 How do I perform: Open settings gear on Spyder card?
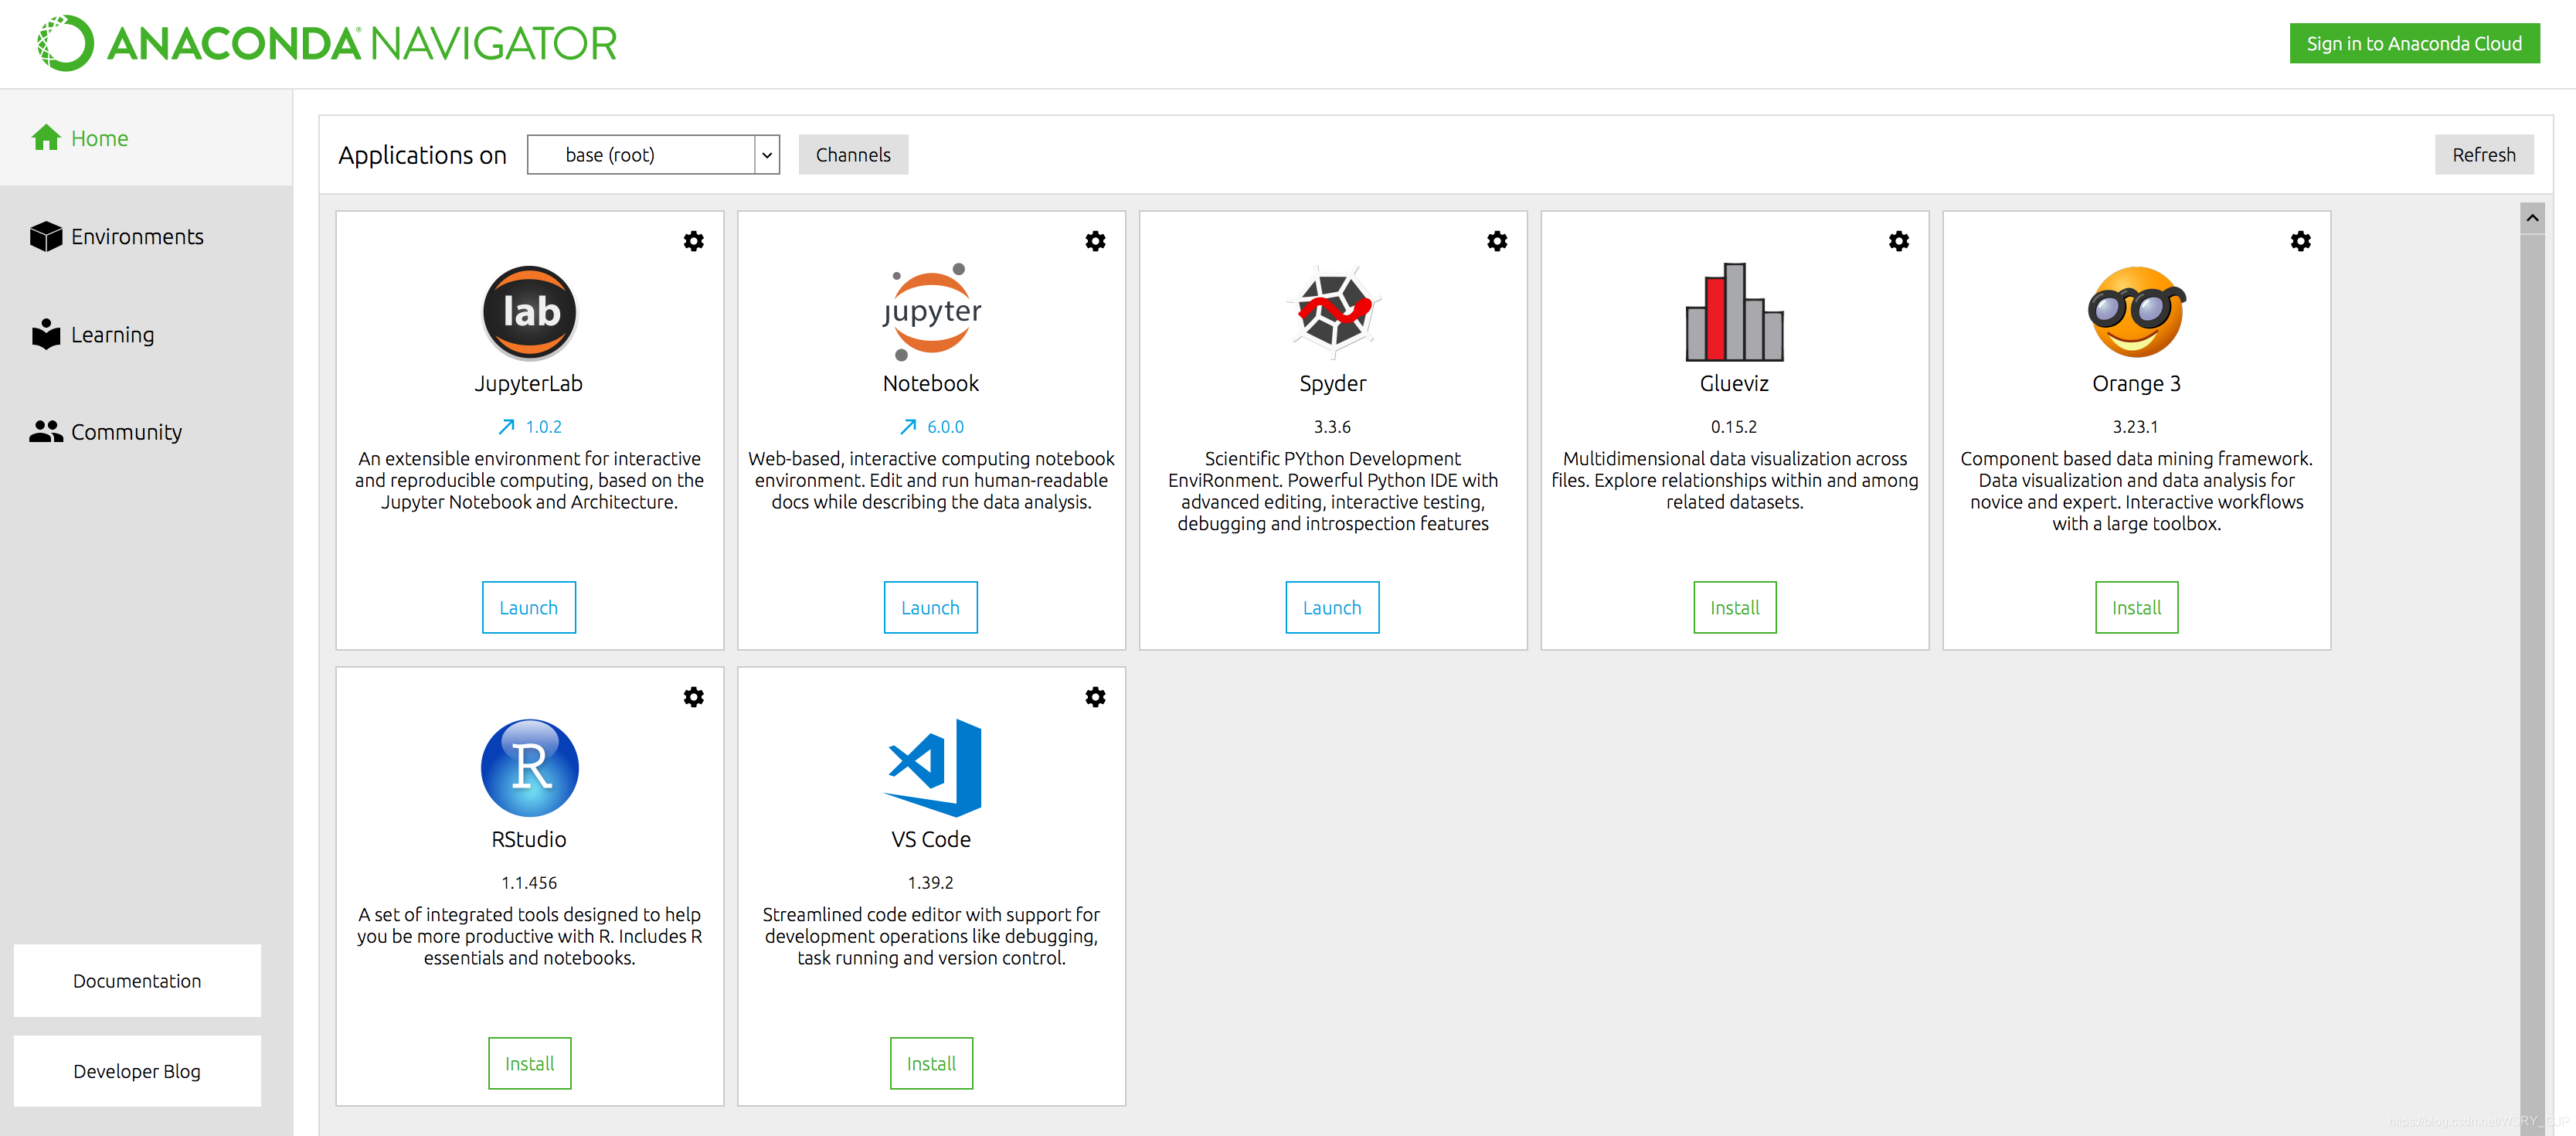[1497, 241]
